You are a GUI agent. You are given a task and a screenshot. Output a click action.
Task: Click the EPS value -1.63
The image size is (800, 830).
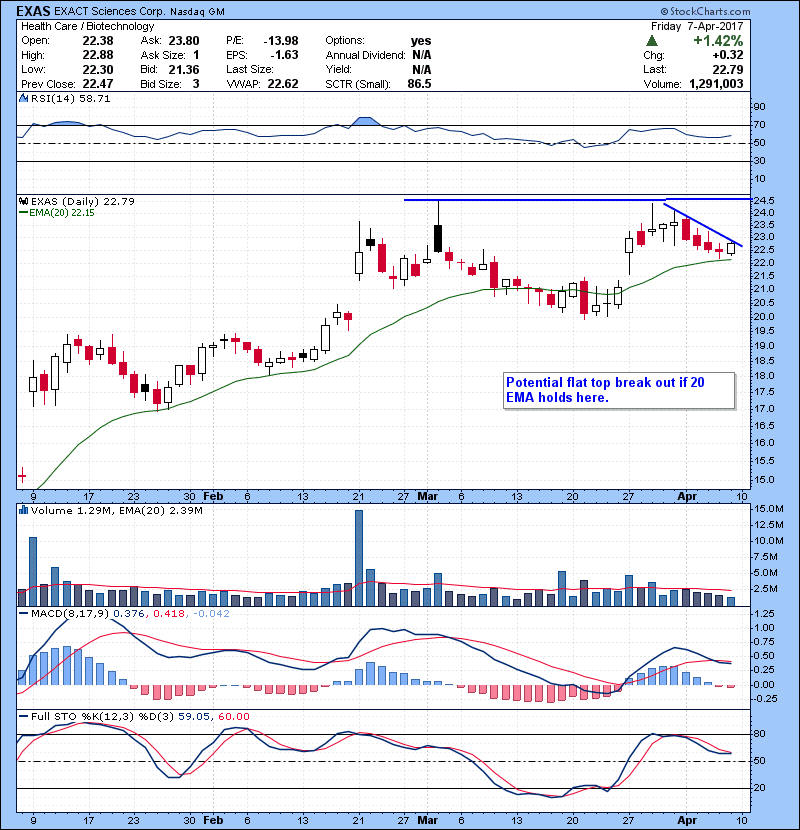[284, 55]
